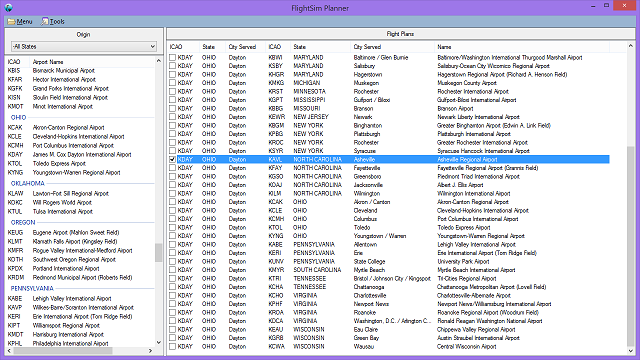The image size is (640, 360).
Task: Select Syracuse Hancock International Airport row
Action: click(x=389, y=151)
